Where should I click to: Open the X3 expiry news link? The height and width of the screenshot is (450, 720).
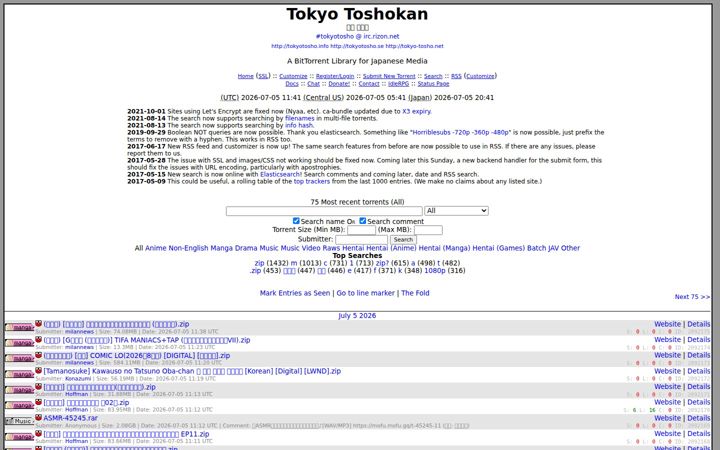[416, 111]
